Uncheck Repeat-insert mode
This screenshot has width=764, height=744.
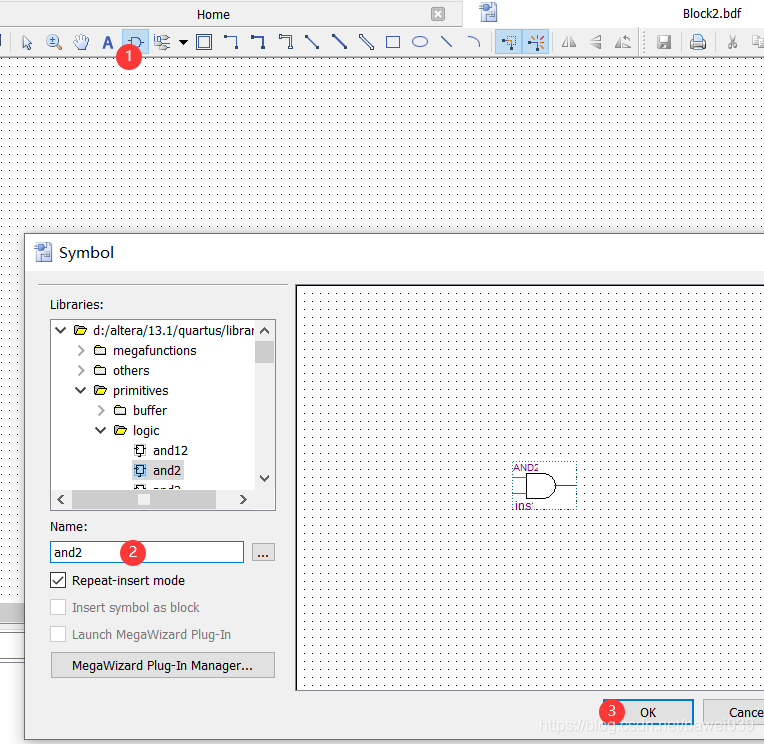58,580
